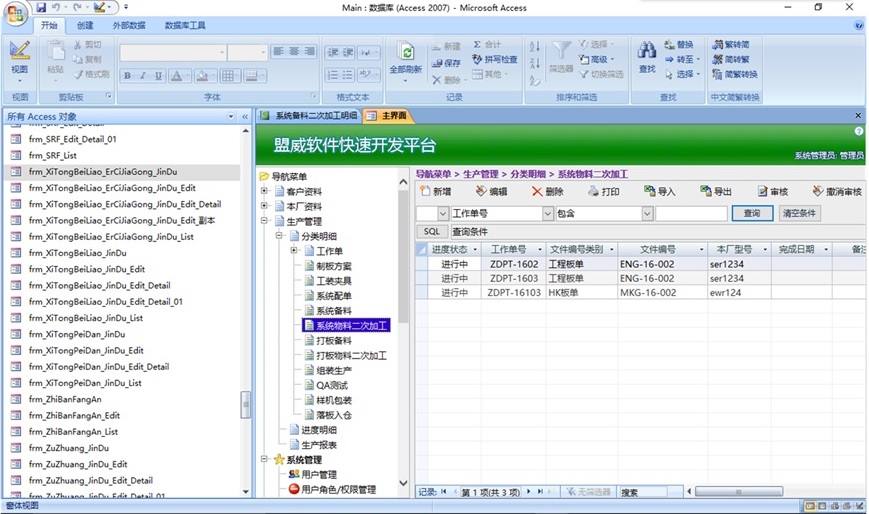Click 审核 audit button
Screen dimensions: 869x514
tap(773, 191)
